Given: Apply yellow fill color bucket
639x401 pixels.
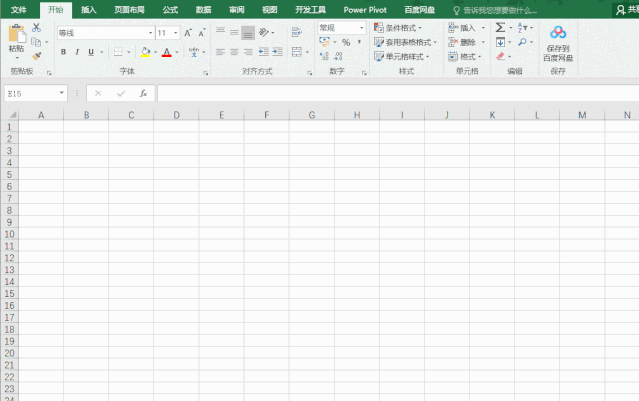Looking at the screenshot, I should click(145, 52).
